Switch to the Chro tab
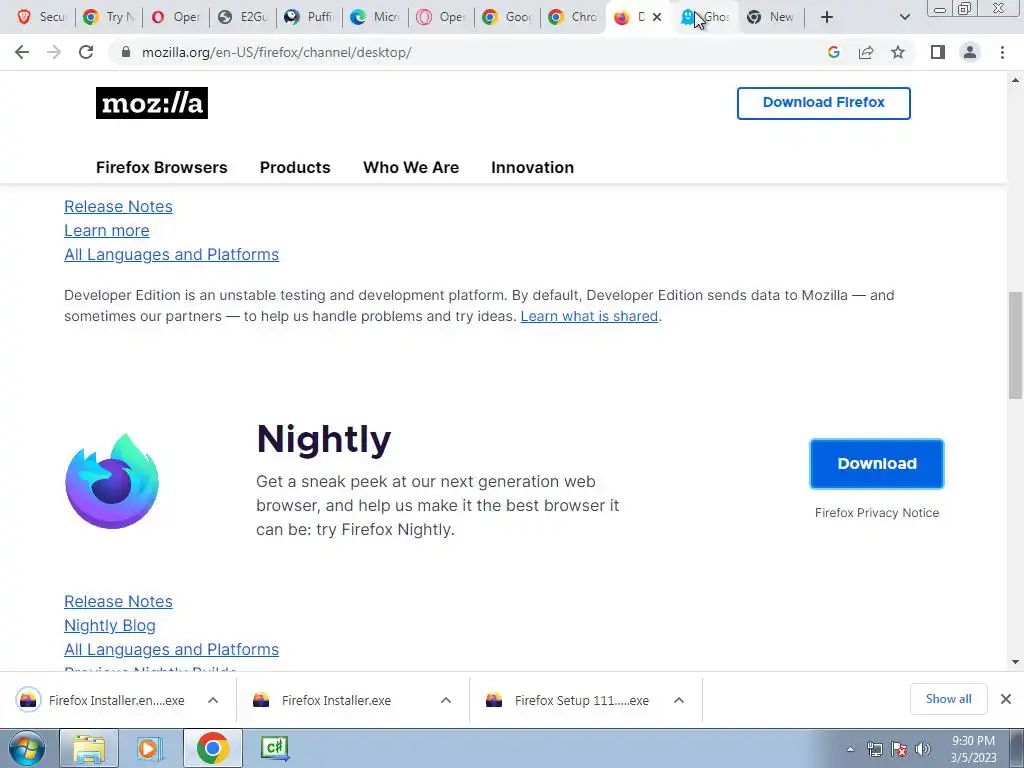 click(573, 17)
